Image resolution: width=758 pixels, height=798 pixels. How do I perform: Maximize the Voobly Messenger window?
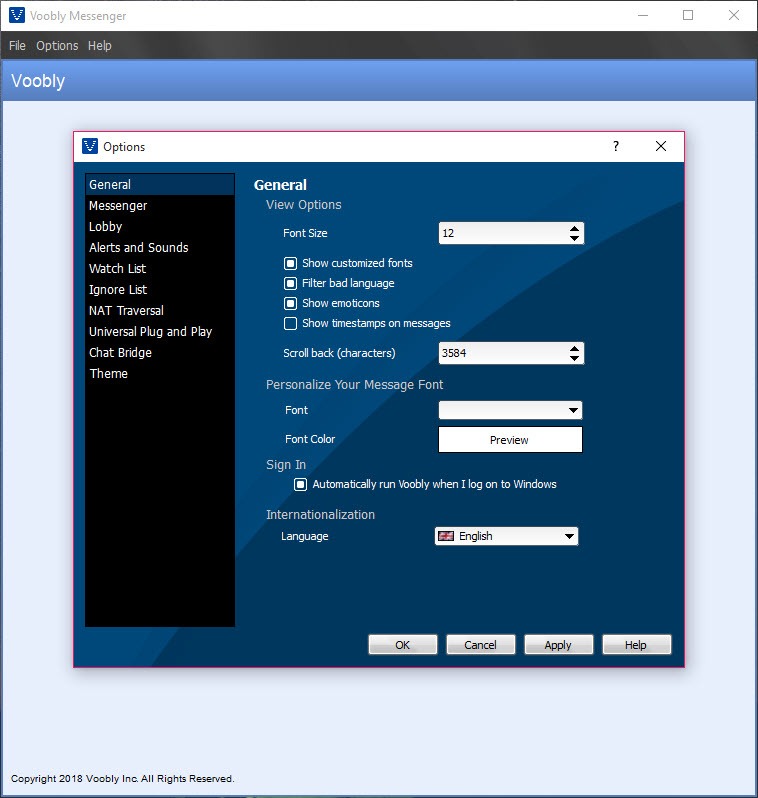point(688,15)
